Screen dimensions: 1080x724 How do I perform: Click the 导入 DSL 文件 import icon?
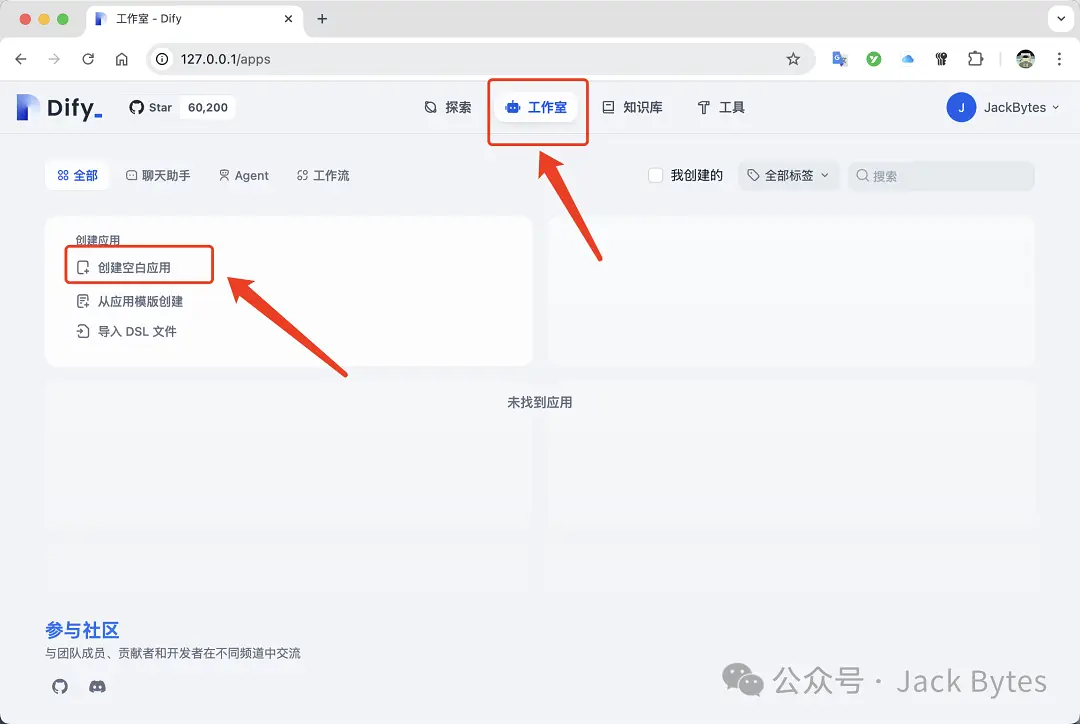82,330
